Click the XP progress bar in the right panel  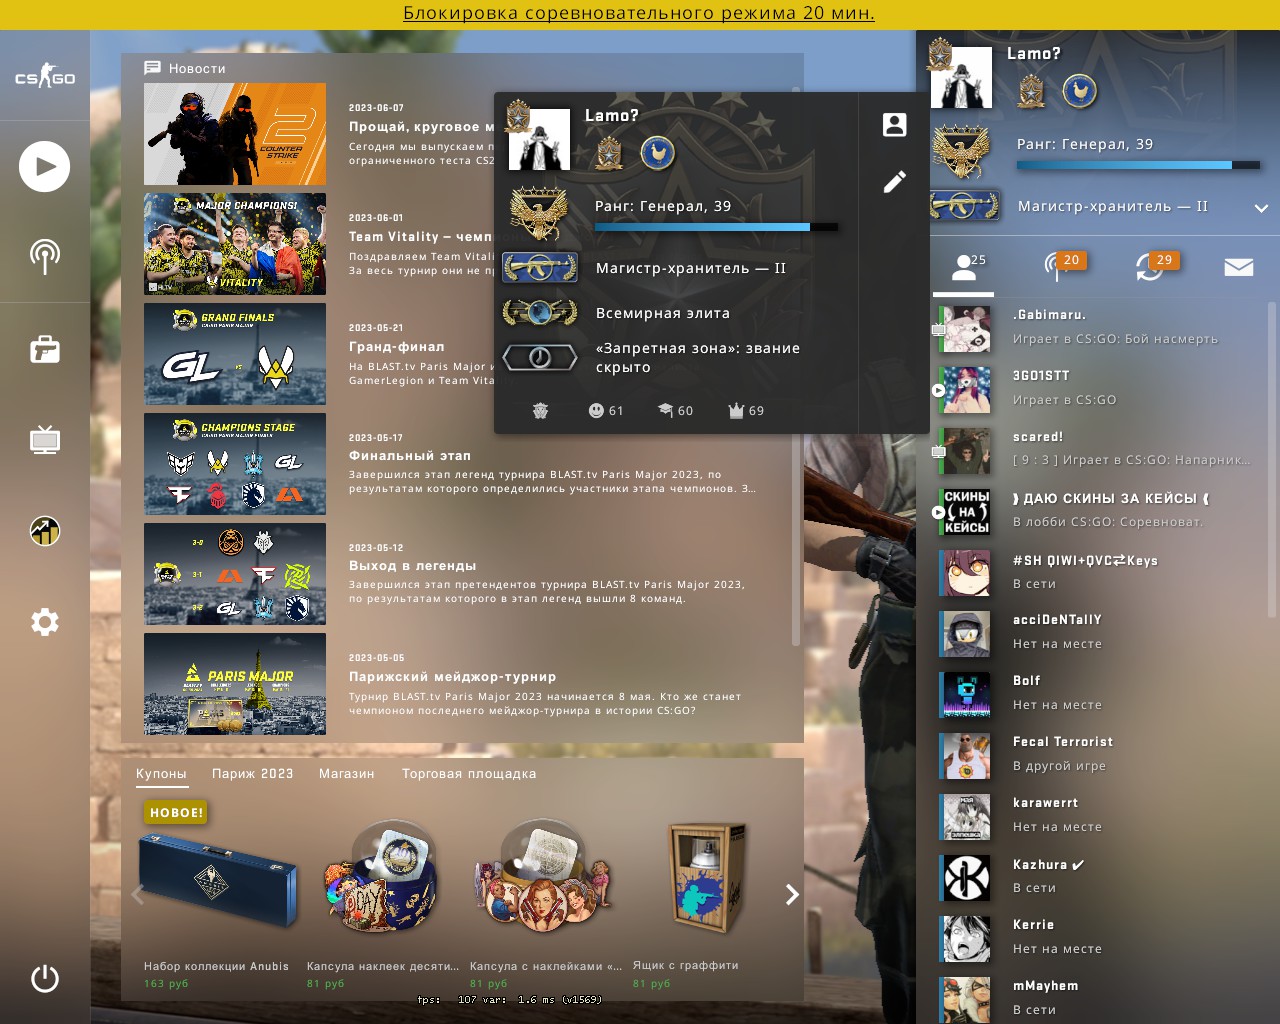click(1138, 165)
